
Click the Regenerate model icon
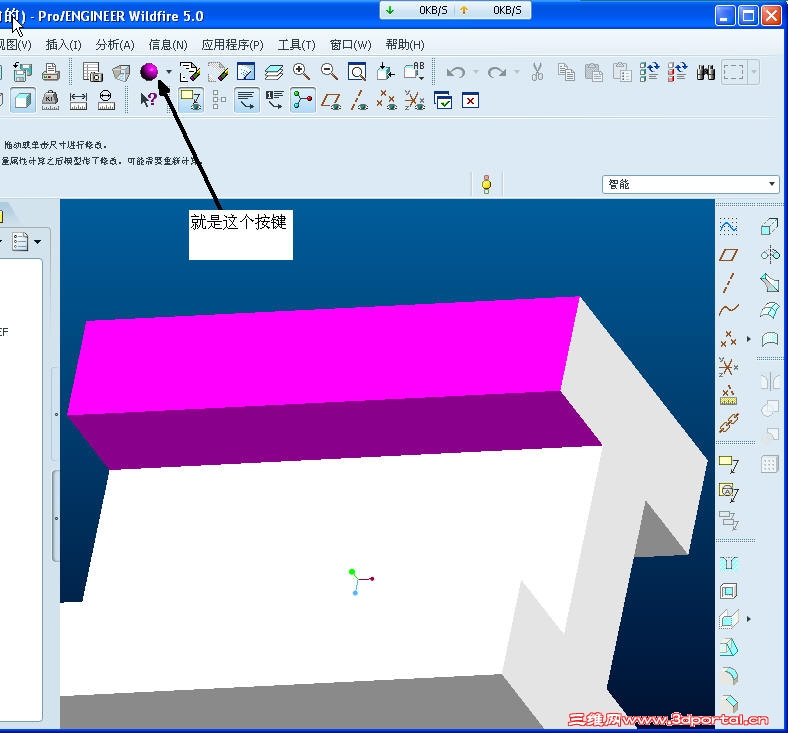649,72
